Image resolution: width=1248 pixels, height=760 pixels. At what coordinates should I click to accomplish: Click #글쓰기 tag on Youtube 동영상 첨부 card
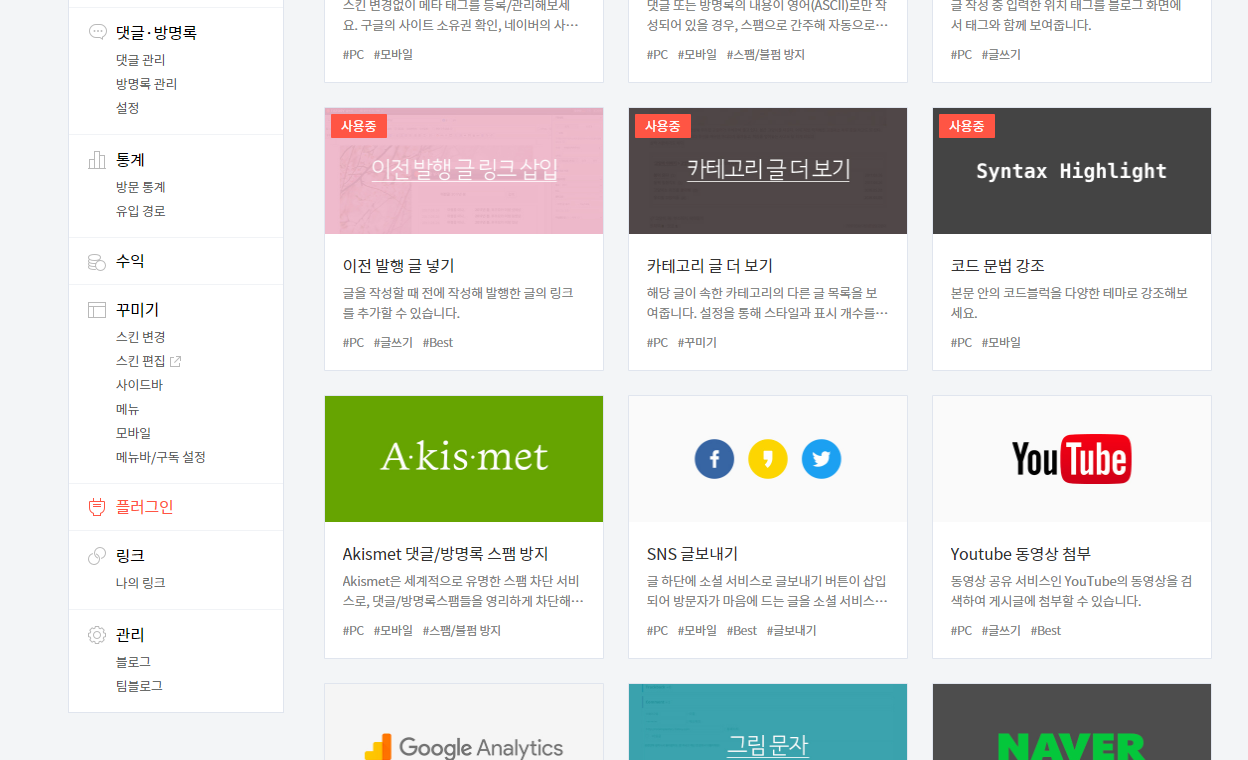click(x=1001, y=631)
